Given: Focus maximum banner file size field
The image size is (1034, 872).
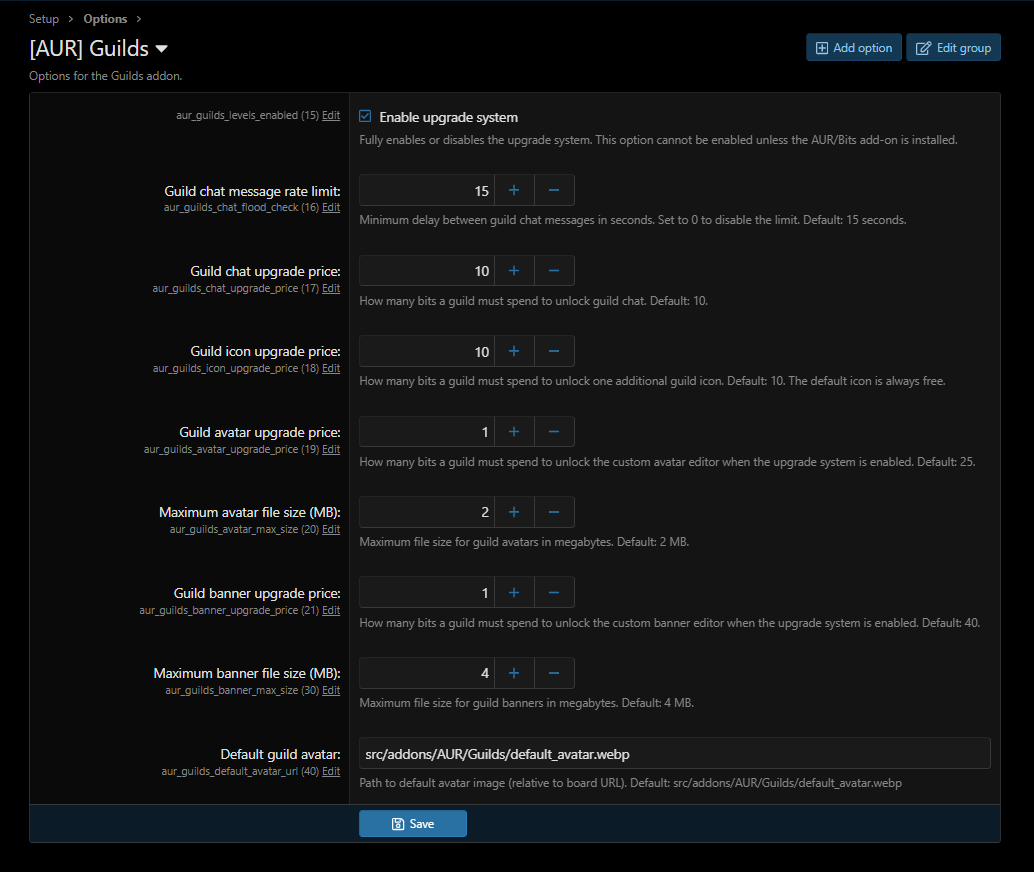Looking at the screenshot, I should tap(427, 673).
